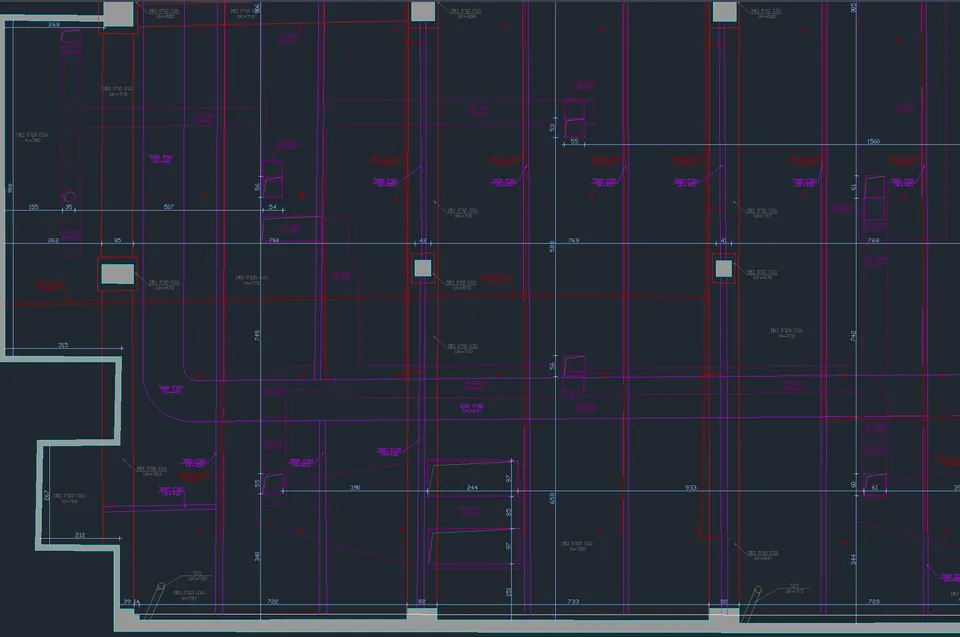Click the gray column square below dimension 42

tap(423, 268)
